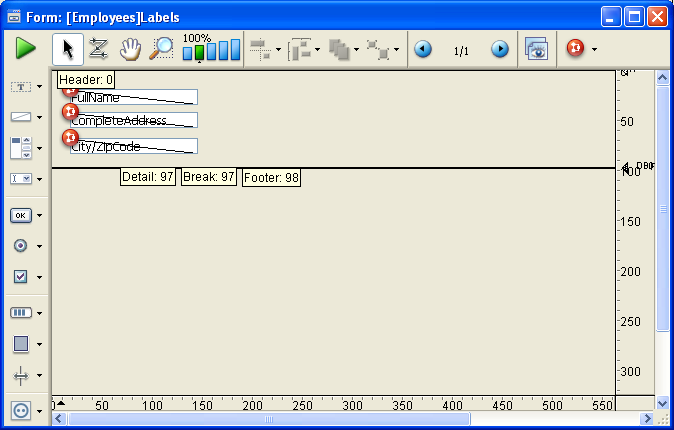The width and height of the screenshot is (674, 430).
Task: Select the OK button tool
Action: point(21,215)
